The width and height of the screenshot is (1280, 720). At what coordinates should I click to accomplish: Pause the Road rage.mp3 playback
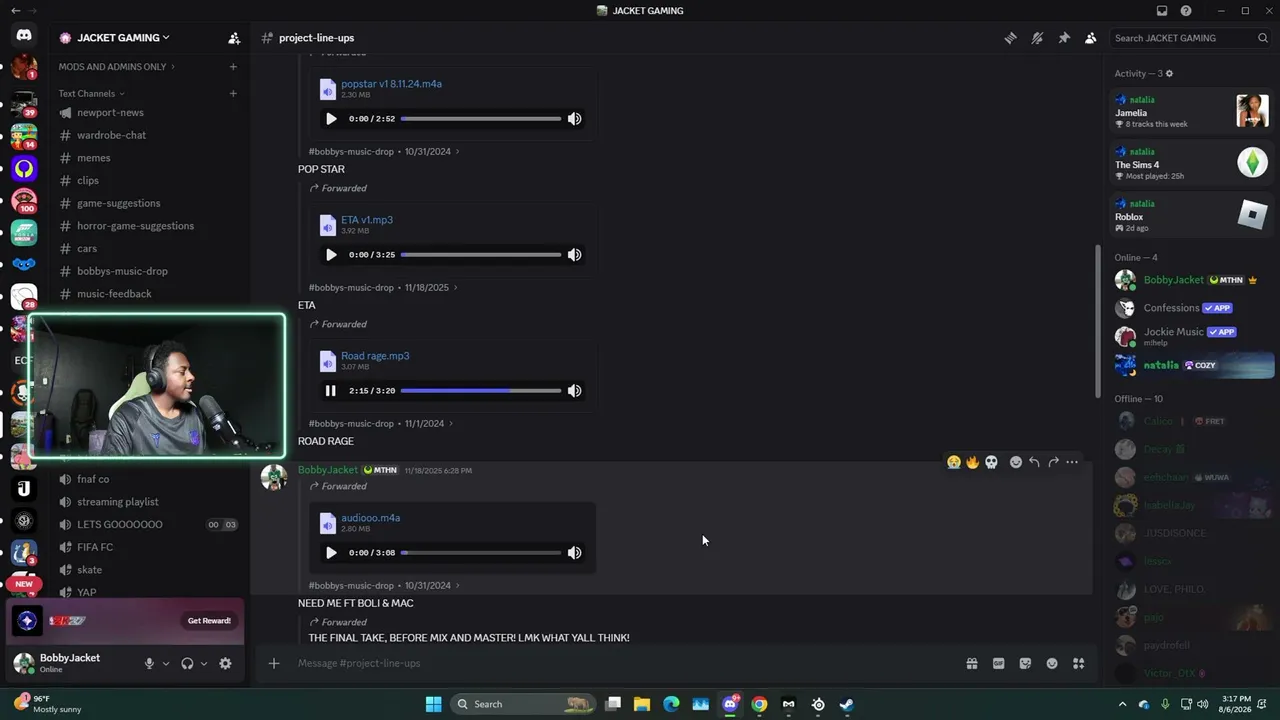(x=331, y=391)
